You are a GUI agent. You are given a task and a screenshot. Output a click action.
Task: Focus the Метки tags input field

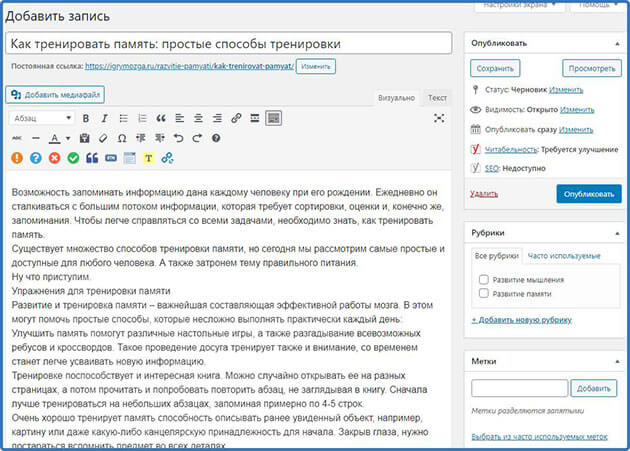pos(520,388)
